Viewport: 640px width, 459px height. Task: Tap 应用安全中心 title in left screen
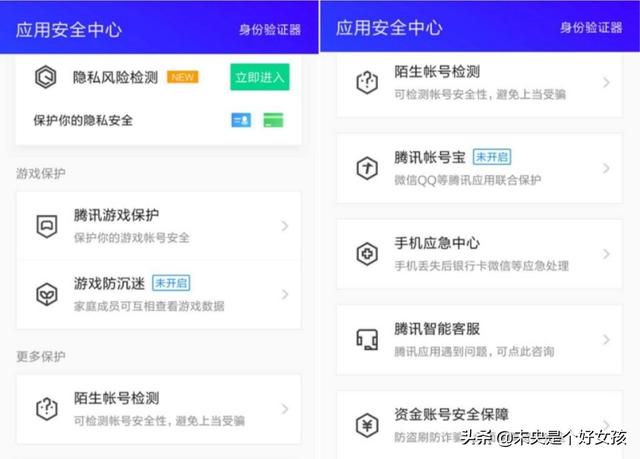coord(69,30)
